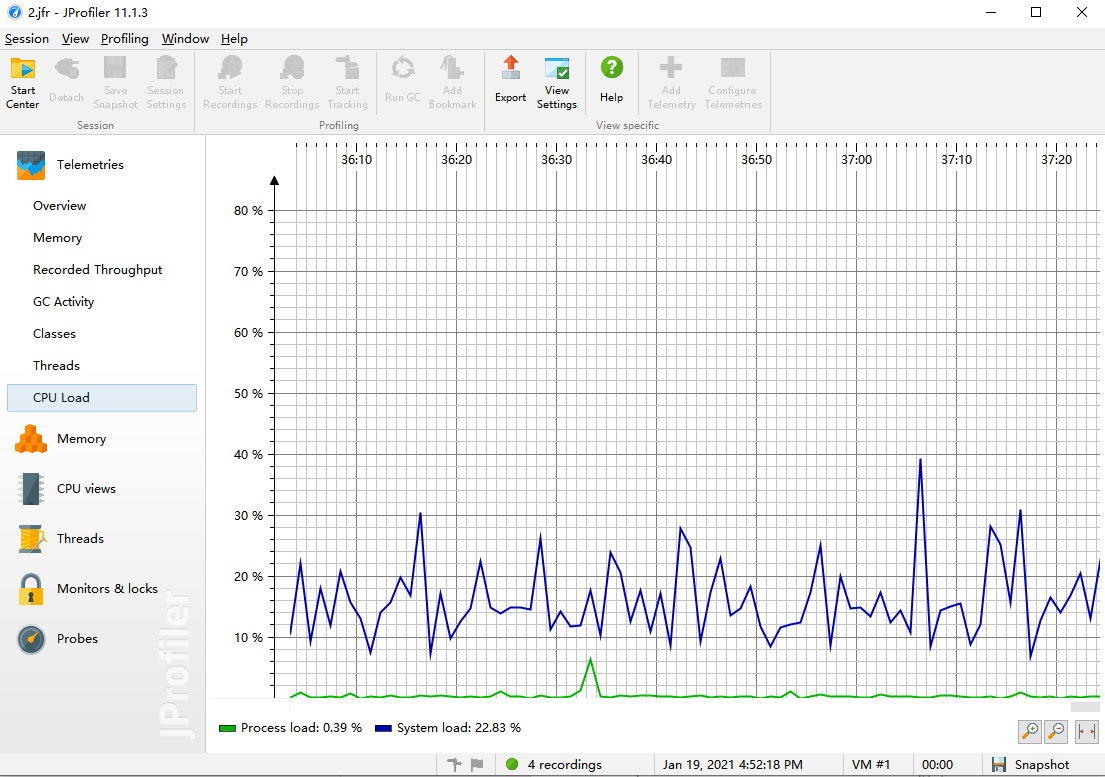Click the Export toolbar button
The width and height of the screenshot is (1105, 777).
pyautogui.click(x=510, y=80)
